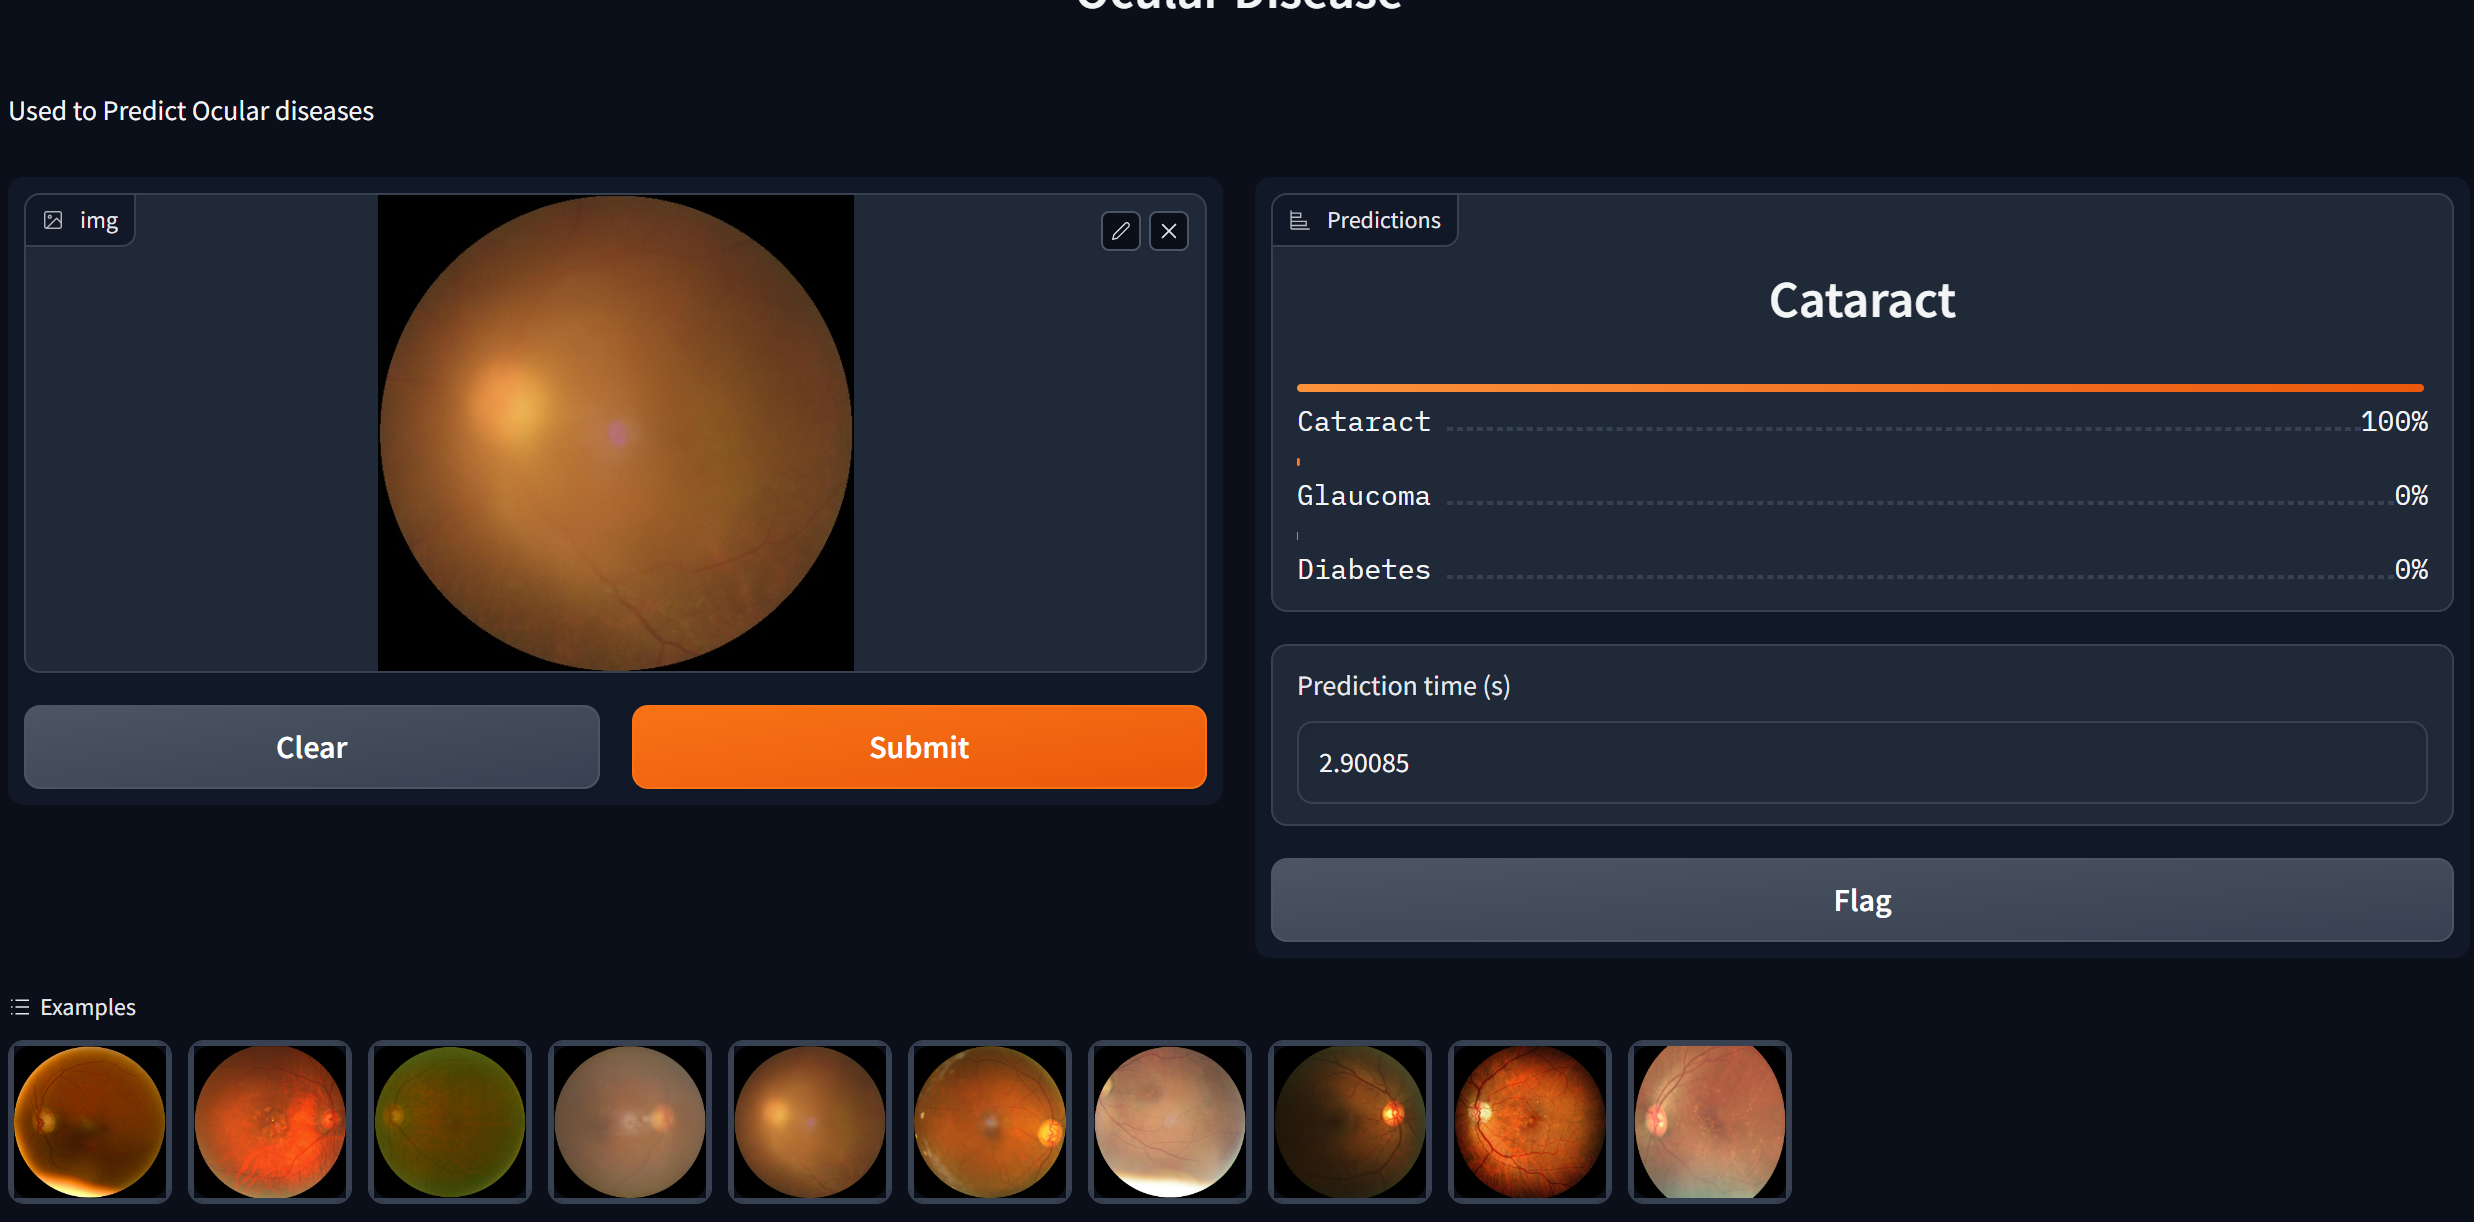Click the Flag button
Viewport: 2474px width, 1222px height.
[1861, 900]
